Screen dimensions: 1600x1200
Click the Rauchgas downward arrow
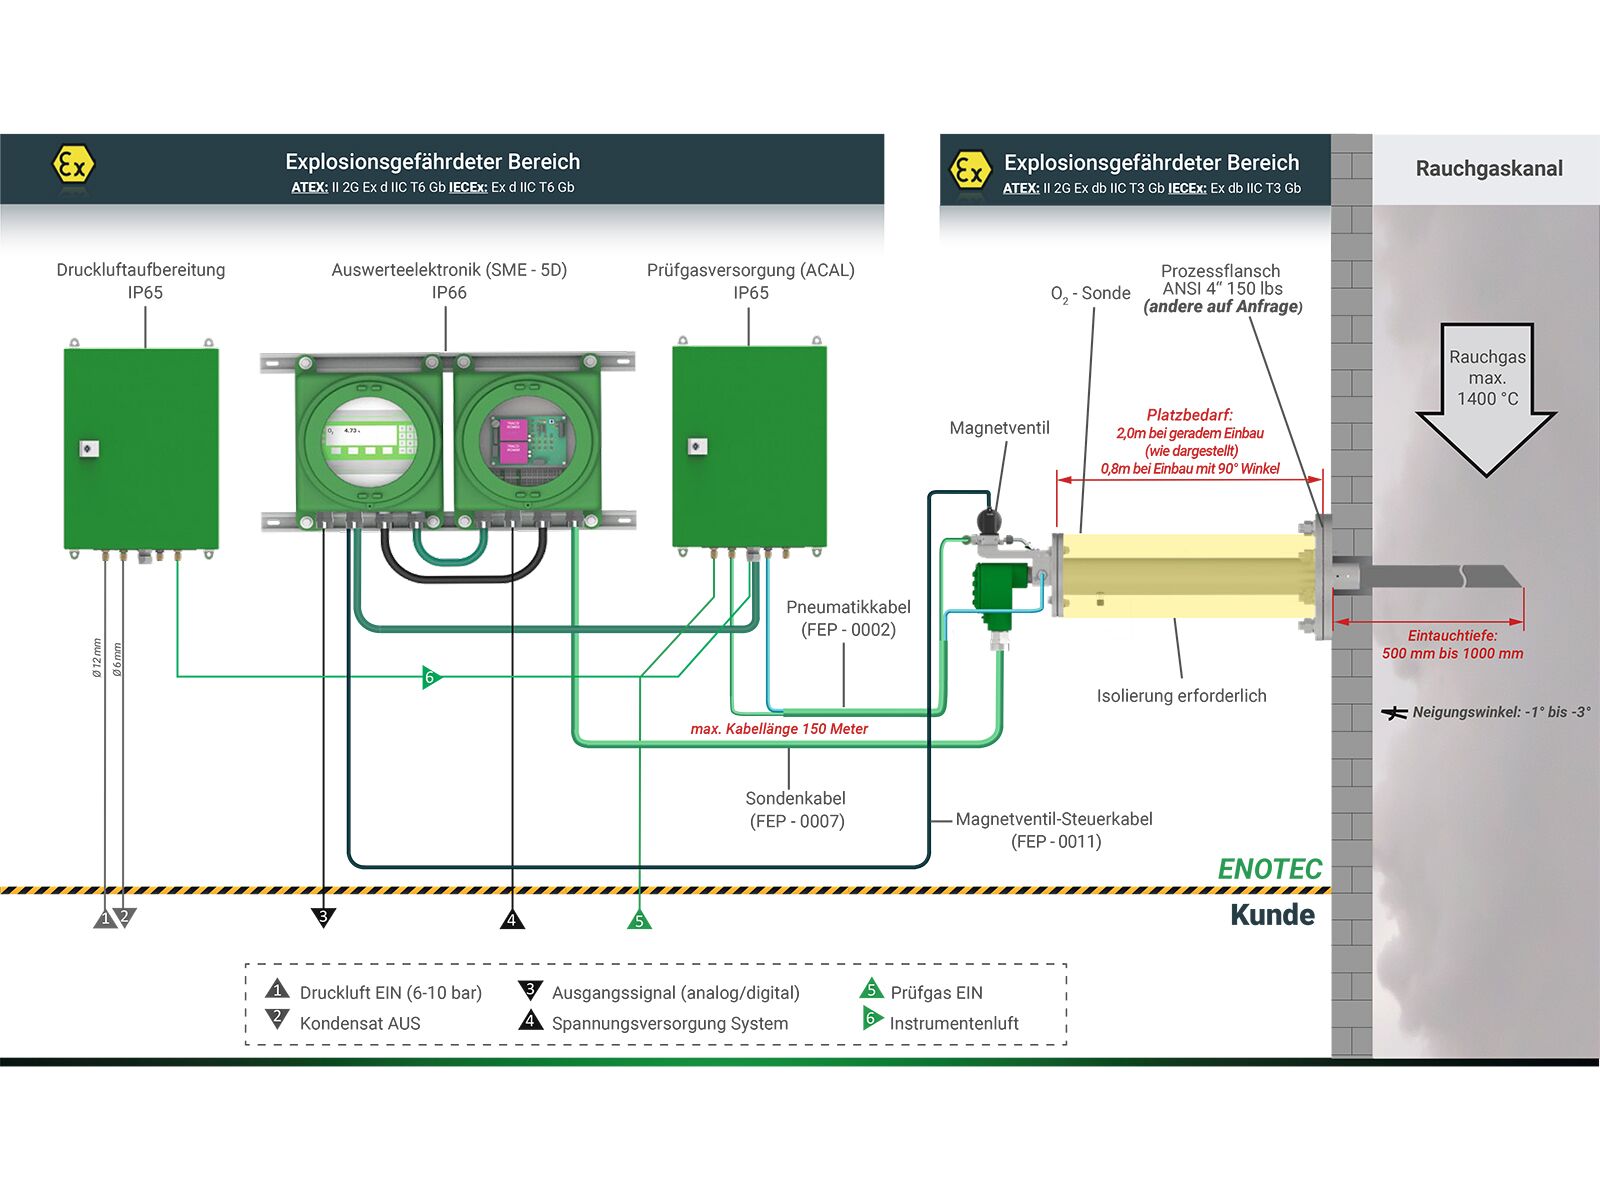click(x=1487, y=399)
